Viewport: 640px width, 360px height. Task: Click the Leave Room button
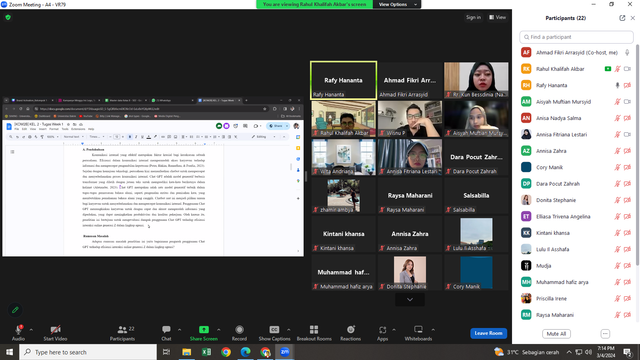tap(488, 333)
